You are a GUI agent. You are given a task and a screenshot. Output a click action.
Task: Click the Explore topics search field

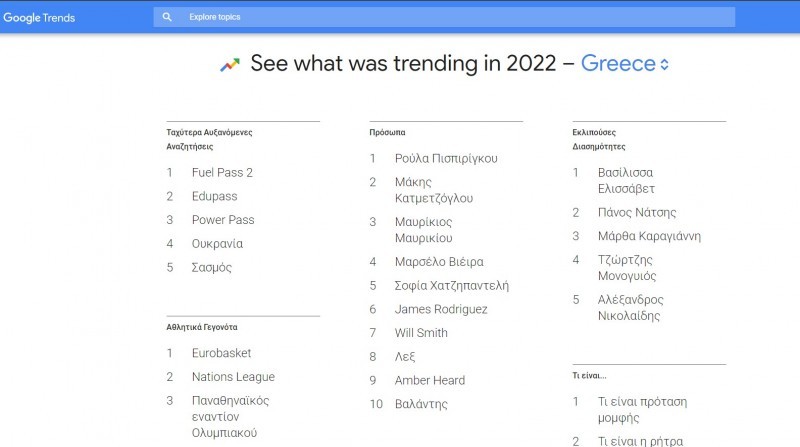[x=450, y=17]
